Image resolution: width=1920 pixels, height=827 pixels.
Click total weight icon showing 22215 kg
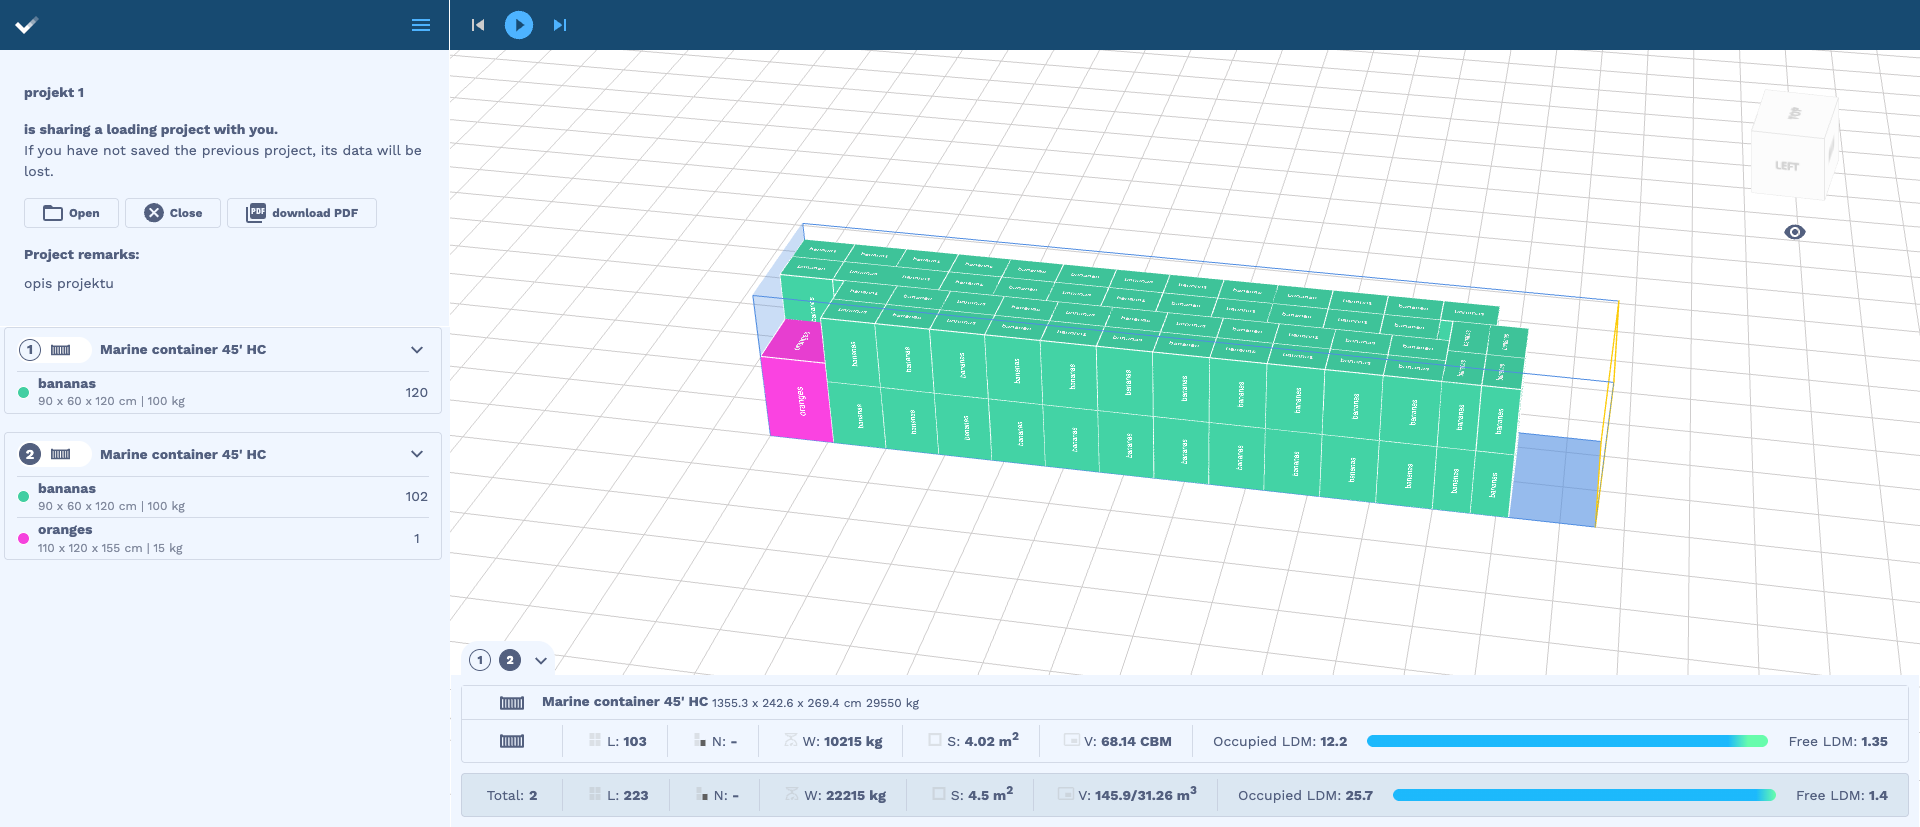click(x=791, y=794)
